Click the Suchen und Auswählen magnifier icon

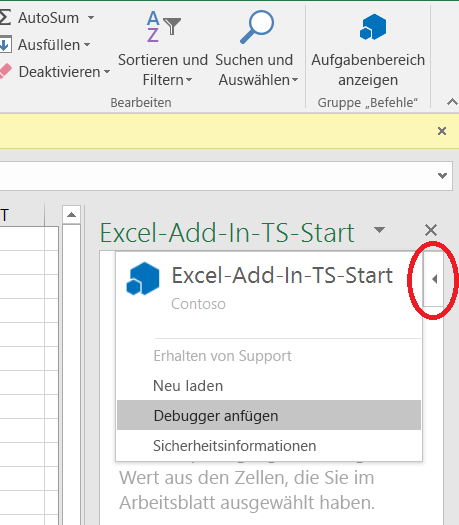pyautogui.click(x=257, y=27)
